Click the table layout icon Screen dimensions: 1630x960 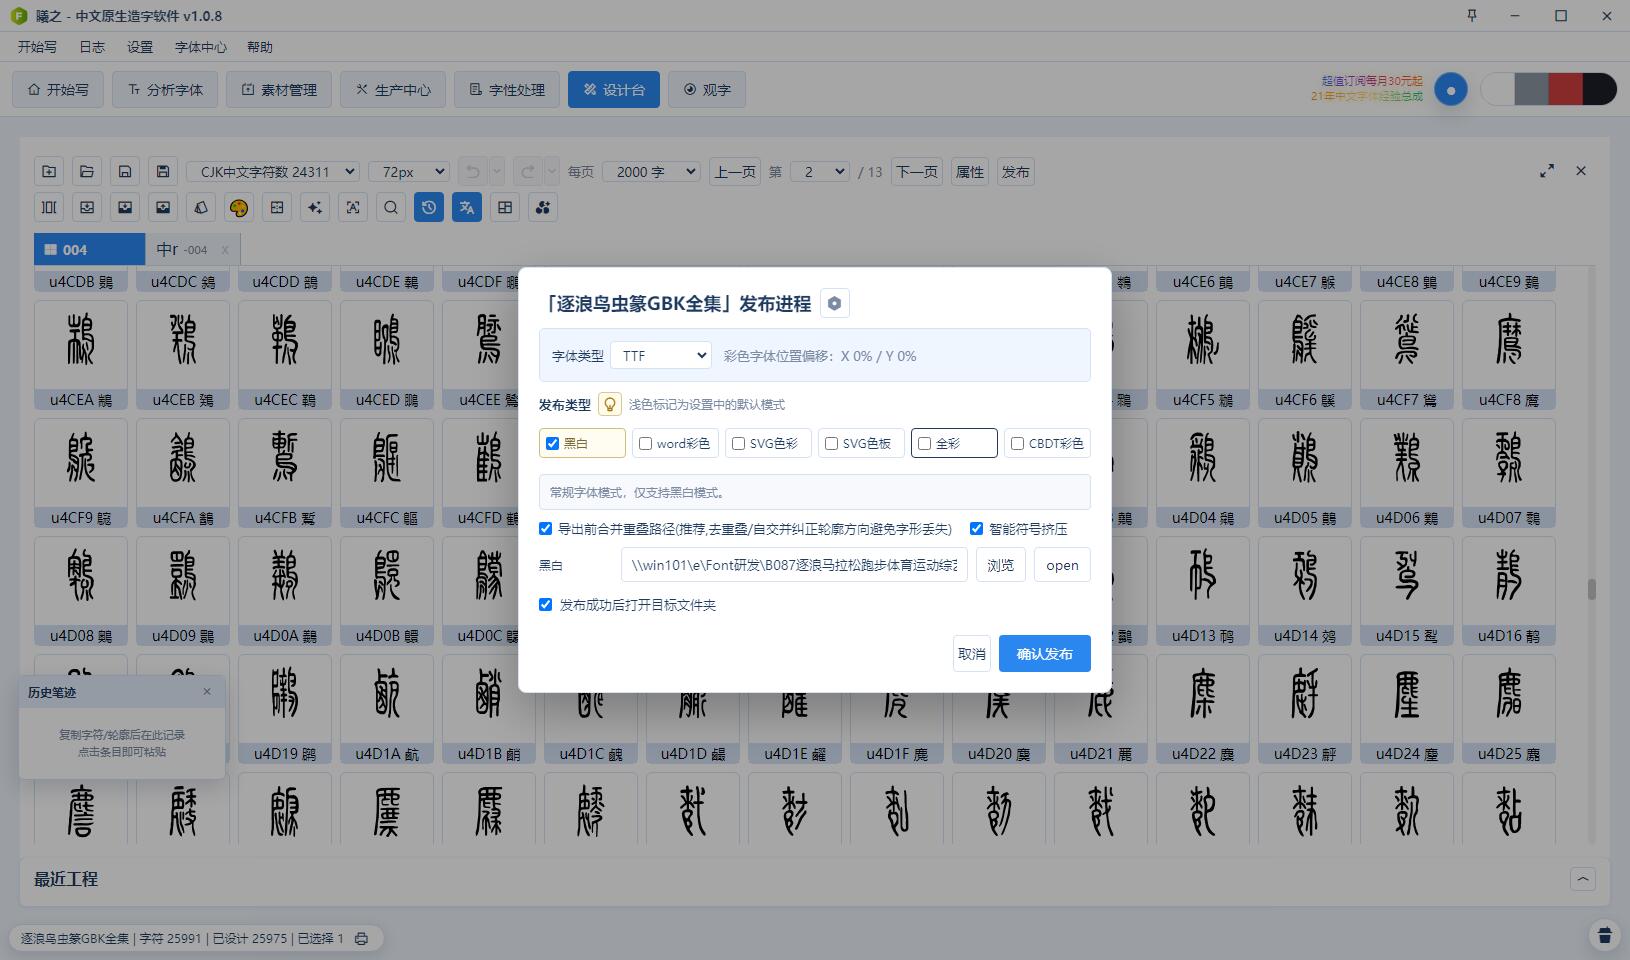point(505,208)
